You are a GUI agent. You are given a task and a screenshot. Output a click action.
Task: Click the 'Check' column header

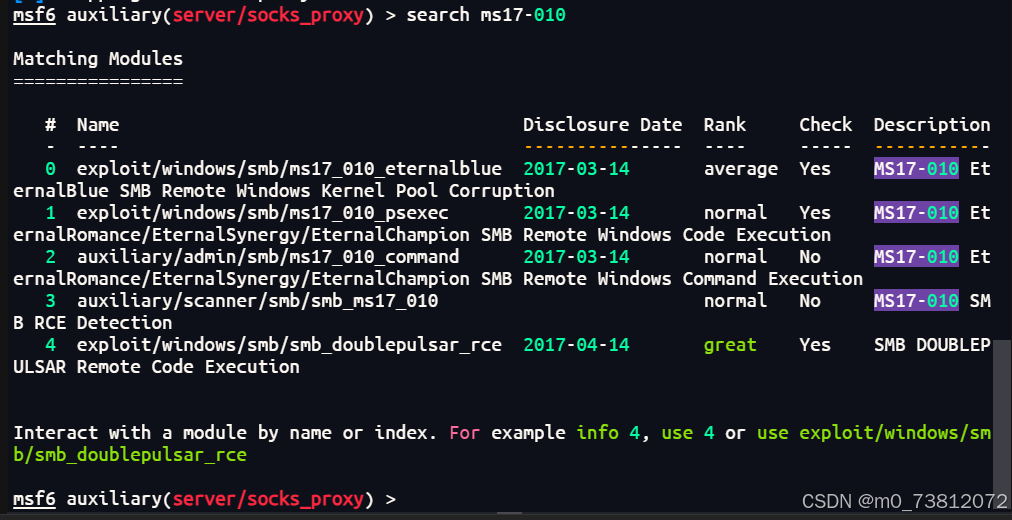click(825, 125)
